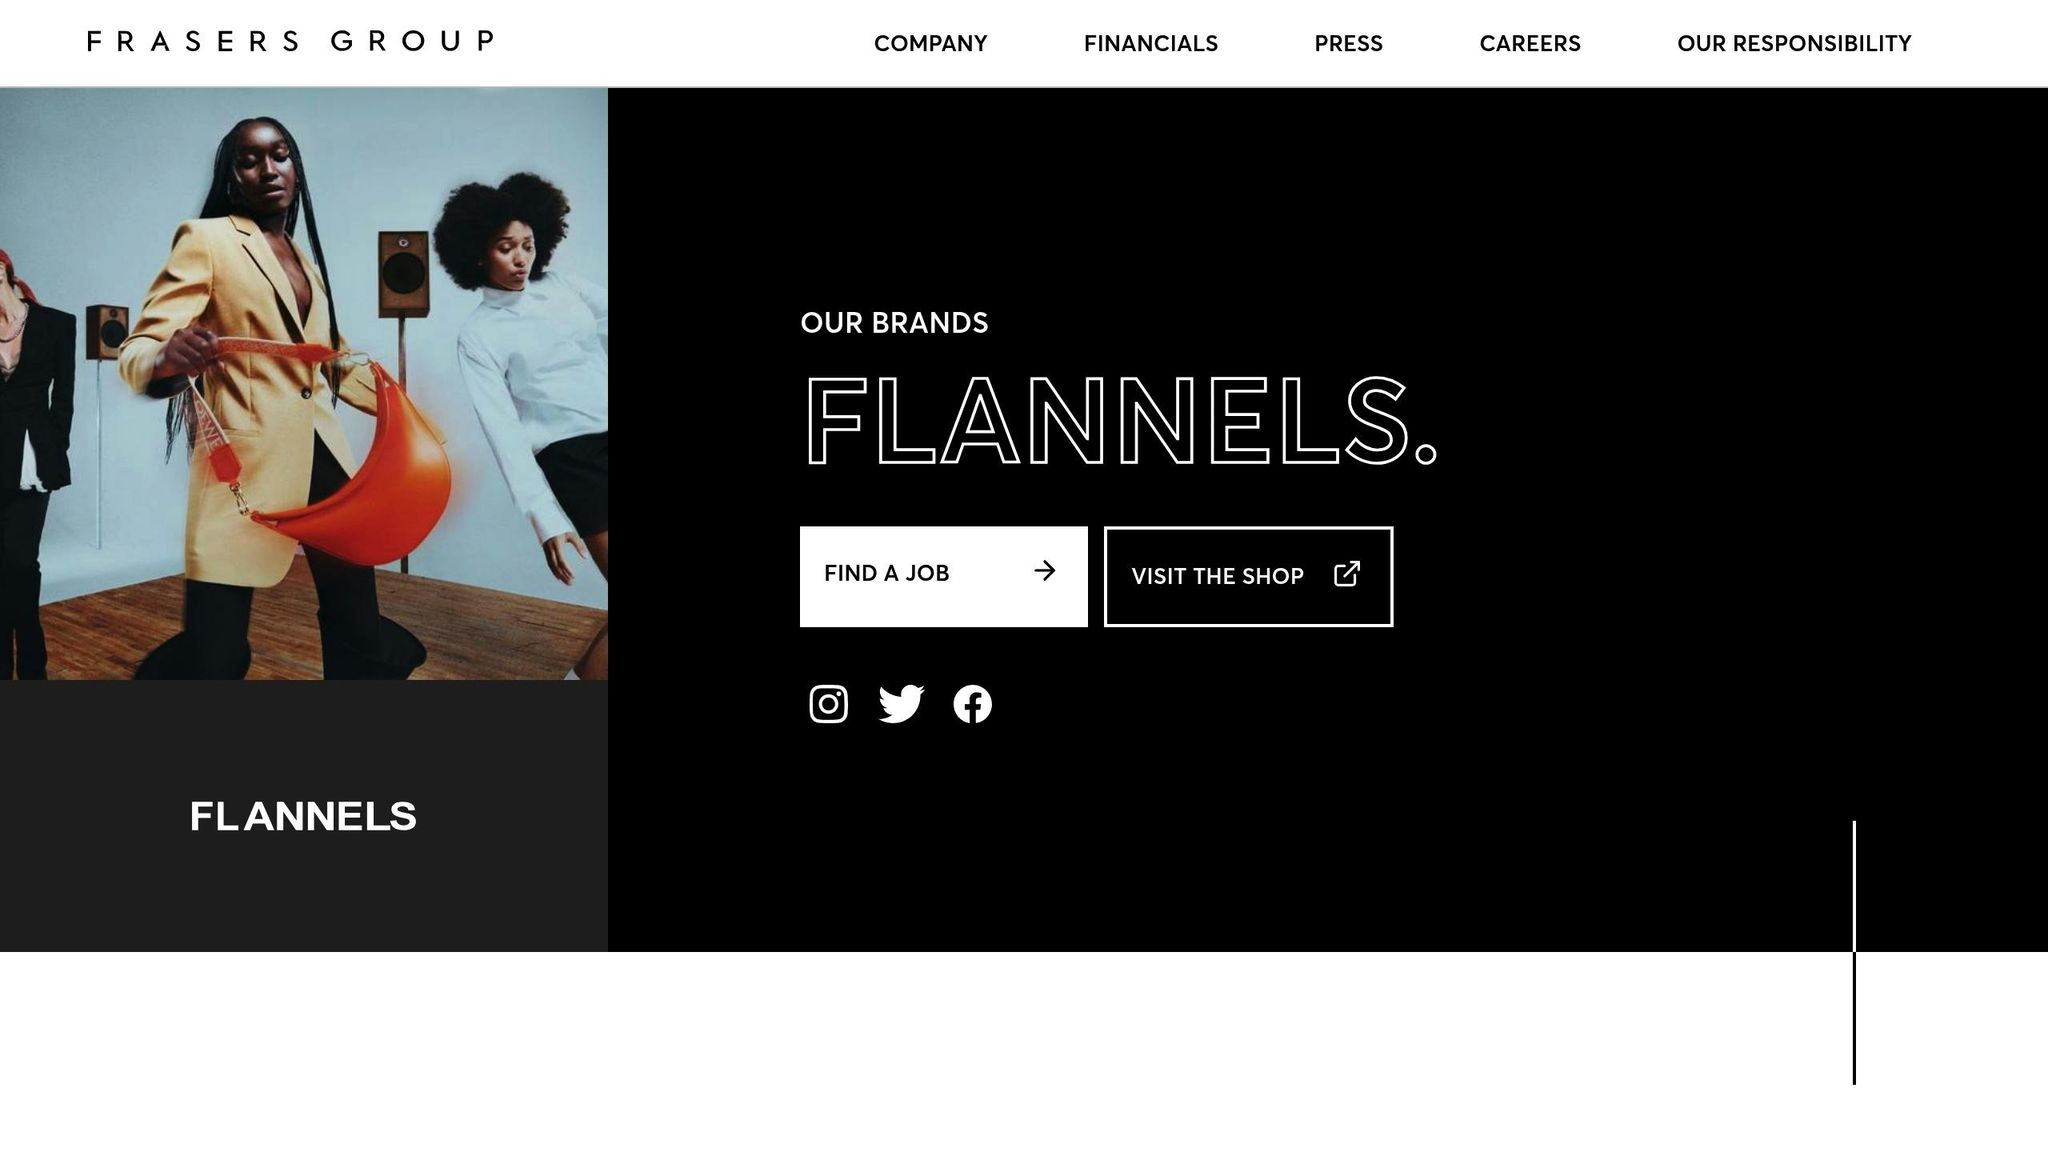Click the woman in the white shirt

tap(530, 380)
